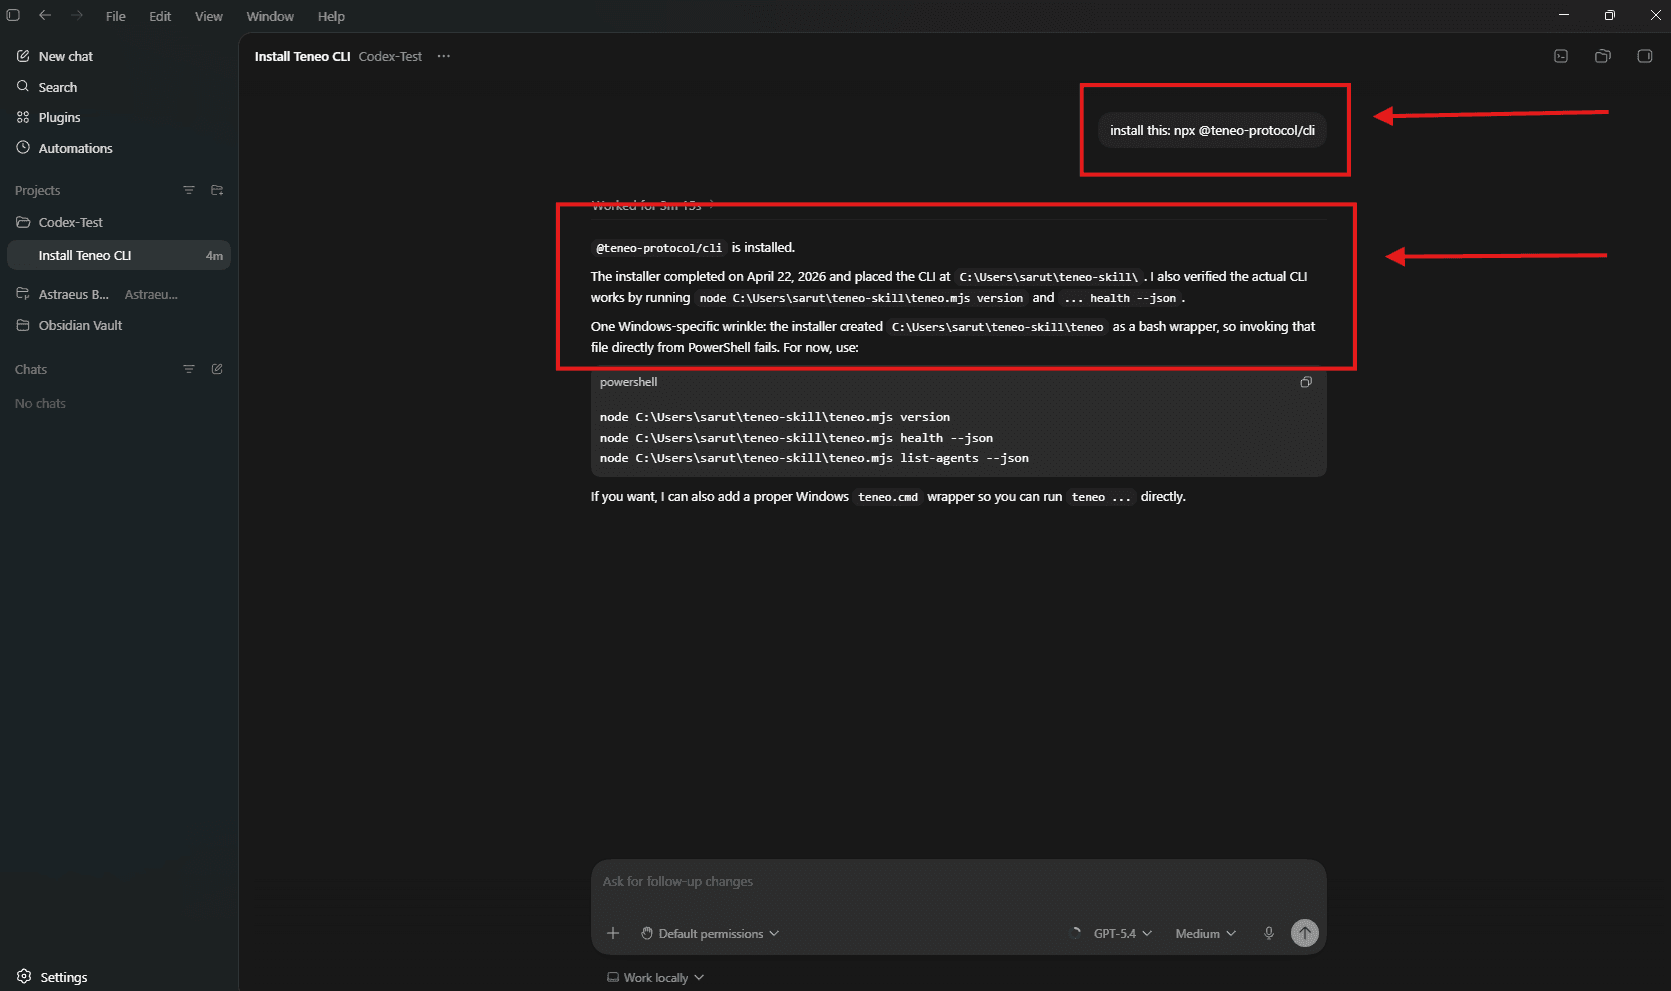Toggle the right side panel icon
This screenshot has width=1671, height=991.
[x=1645, y=56]
